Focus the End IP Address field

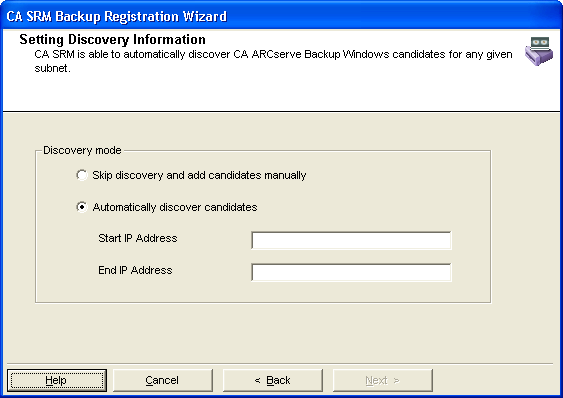pyautogui.click(x=351, y=272)
